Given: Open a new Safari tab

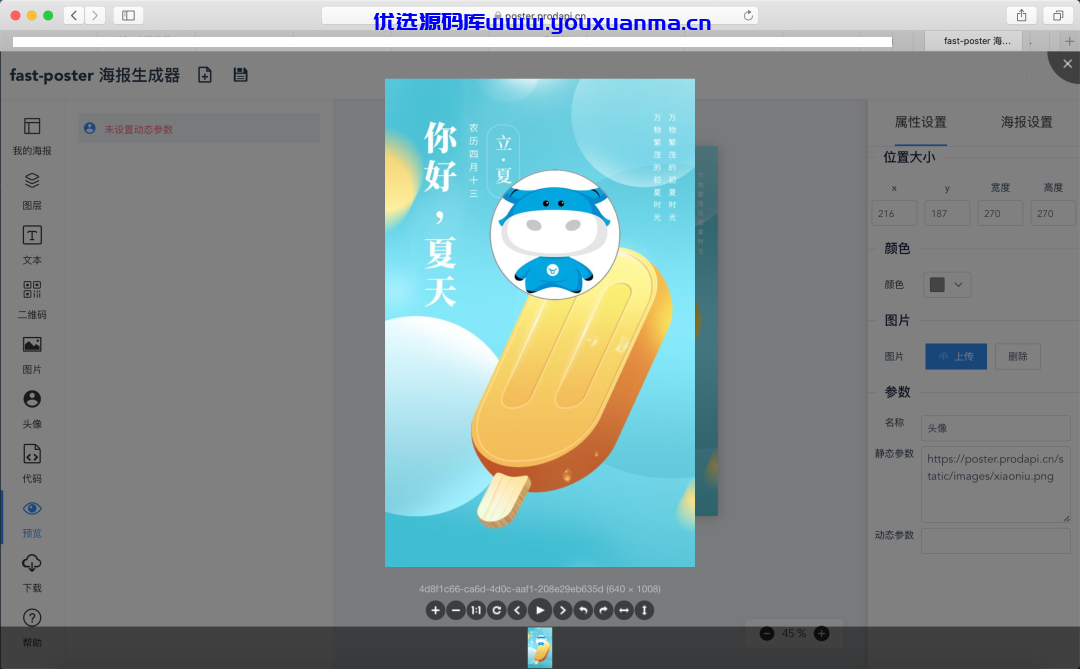Looking at the screenshot, I should (1069, 41).
